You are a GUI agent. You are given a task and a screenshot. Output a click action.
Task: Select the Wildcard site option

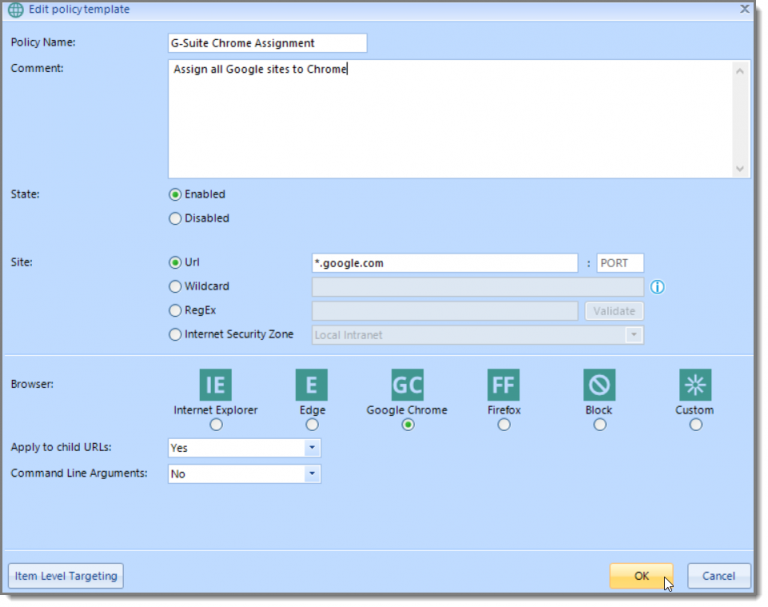(176, 287)
